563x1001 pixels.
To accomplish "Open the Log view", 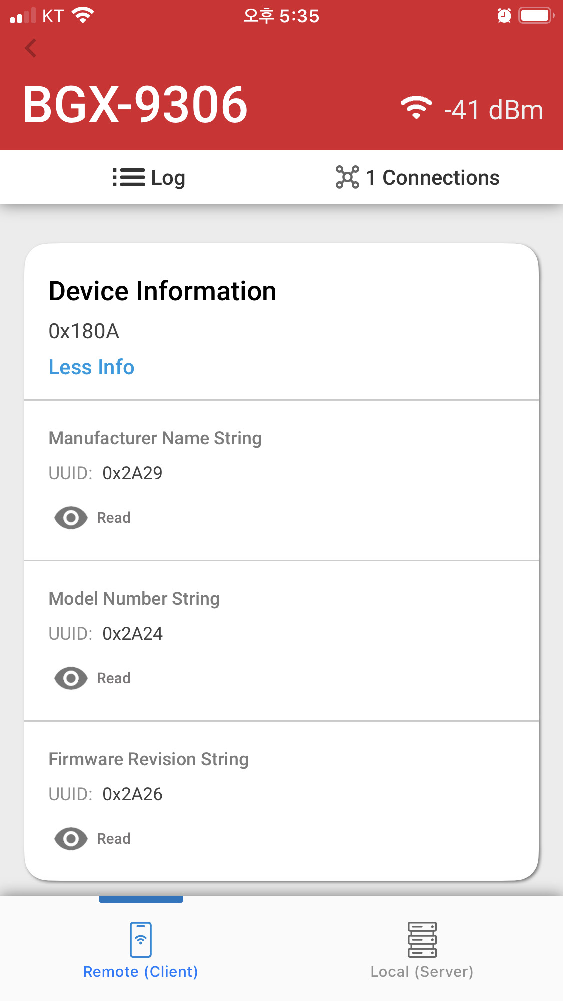I will pyautogui.click(x=149, y=177).
